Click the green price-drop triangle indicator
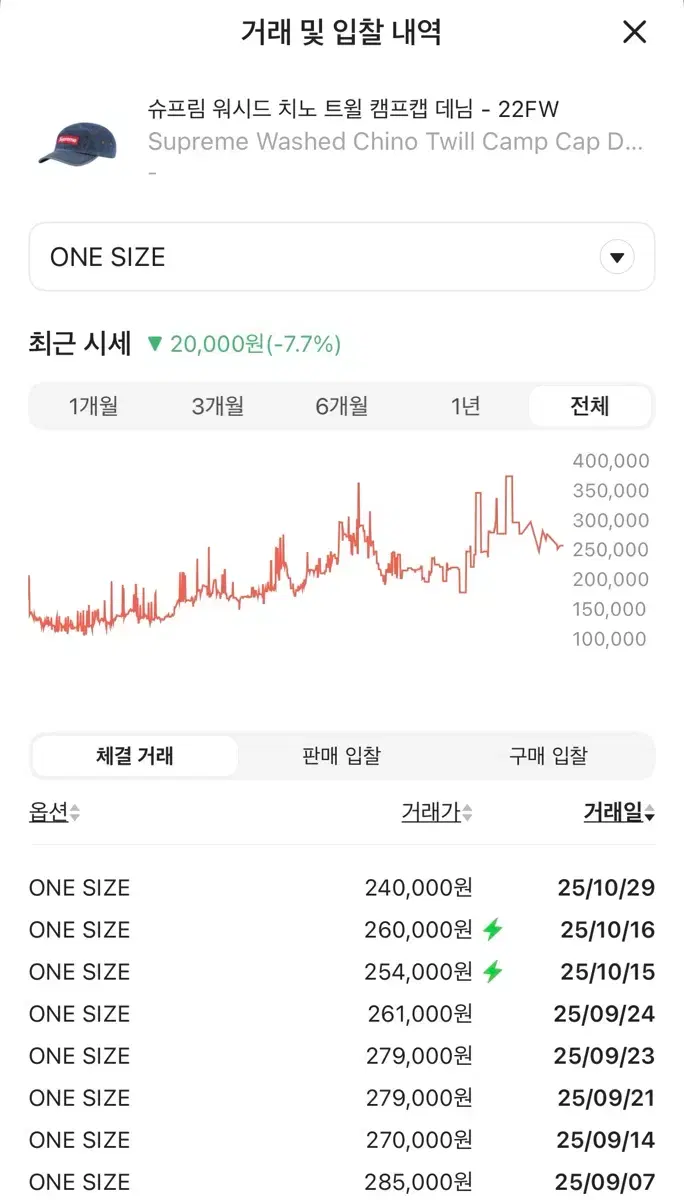This screenshot has height=1200, width=684. click(x=154, y=344)
